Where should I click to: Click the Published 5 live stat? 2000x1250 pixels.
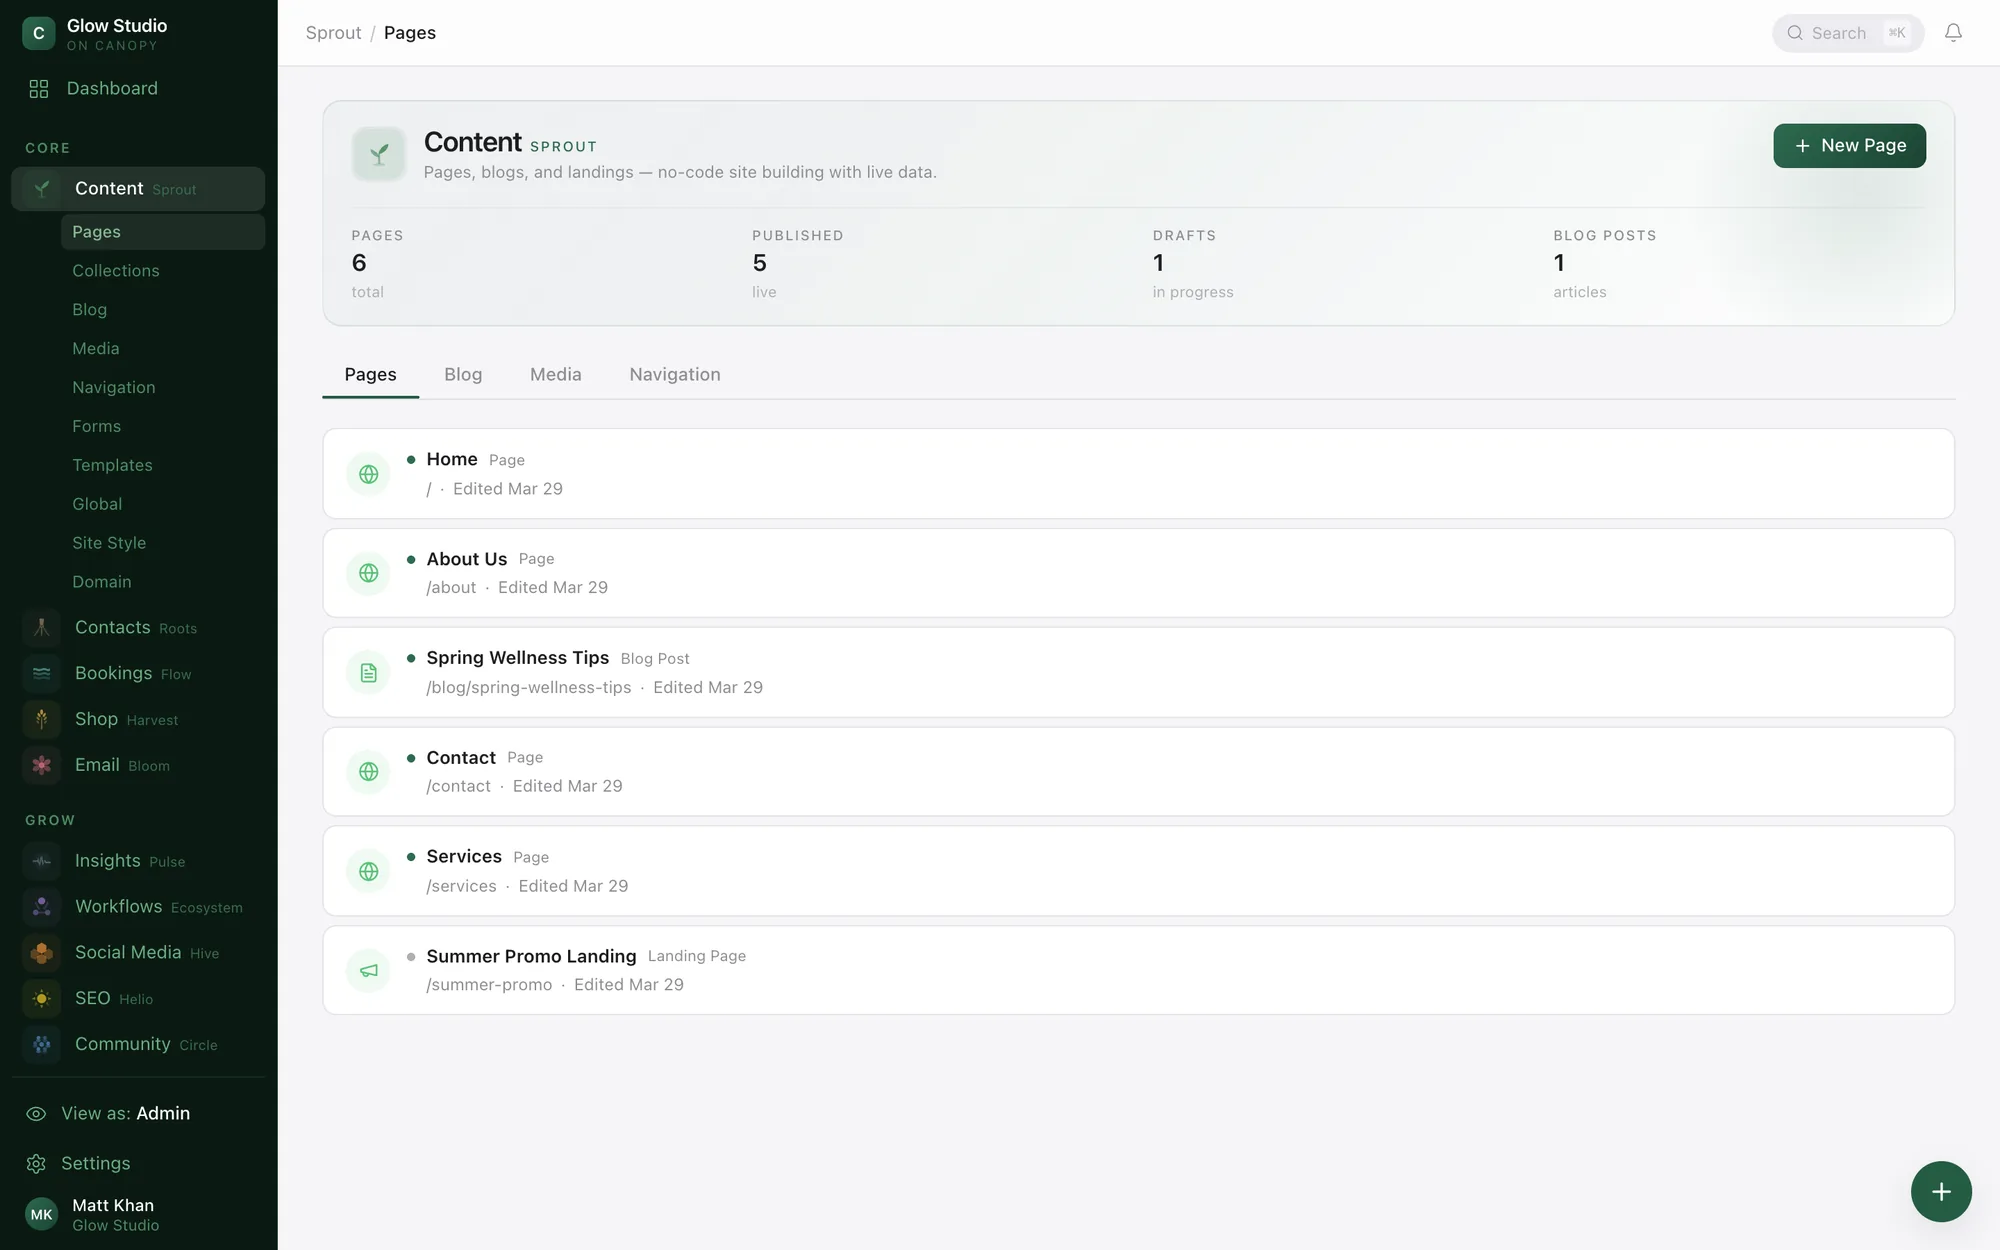[x=798, y=264]
